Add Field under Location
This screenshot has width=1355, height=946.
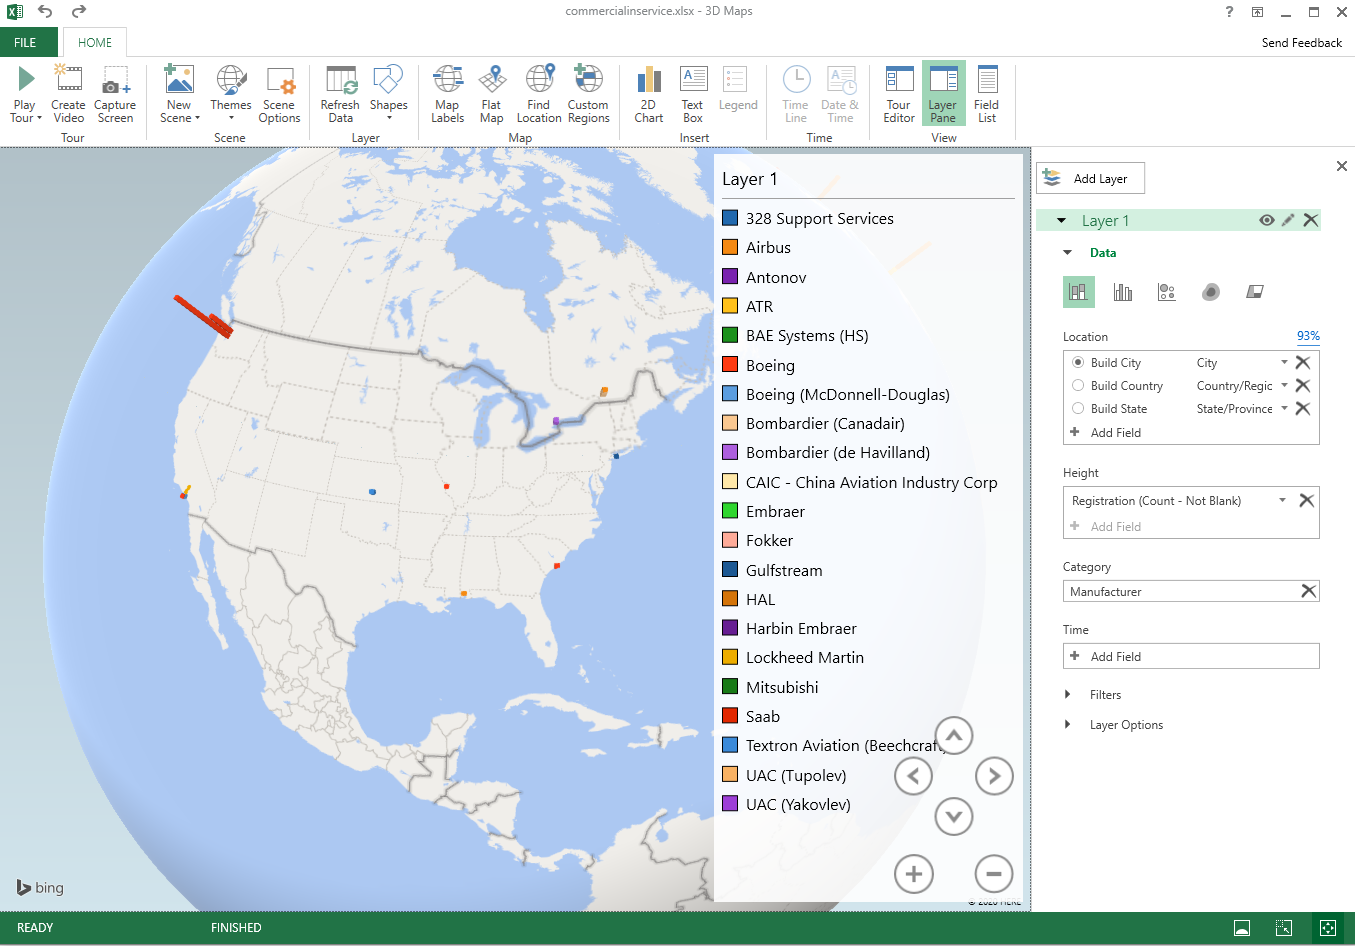pyautogui.click(x=1105, y=433)
